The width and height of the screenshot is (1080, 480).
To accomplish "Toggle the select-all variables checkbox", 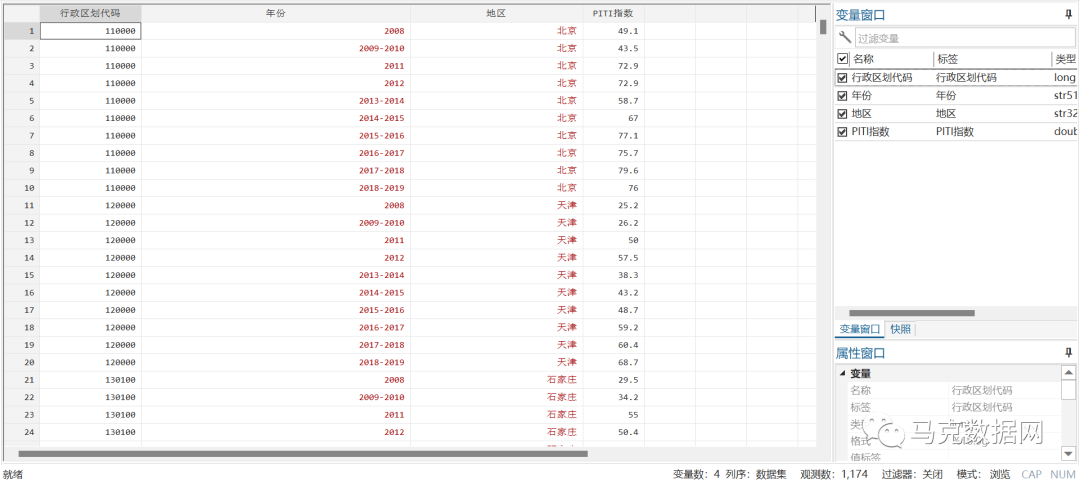I will coord(842,59).
